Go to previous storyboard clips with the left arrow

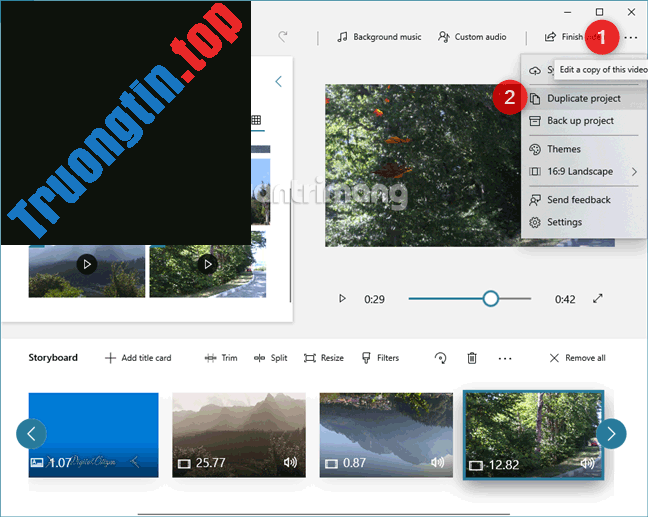click(31, 434)
